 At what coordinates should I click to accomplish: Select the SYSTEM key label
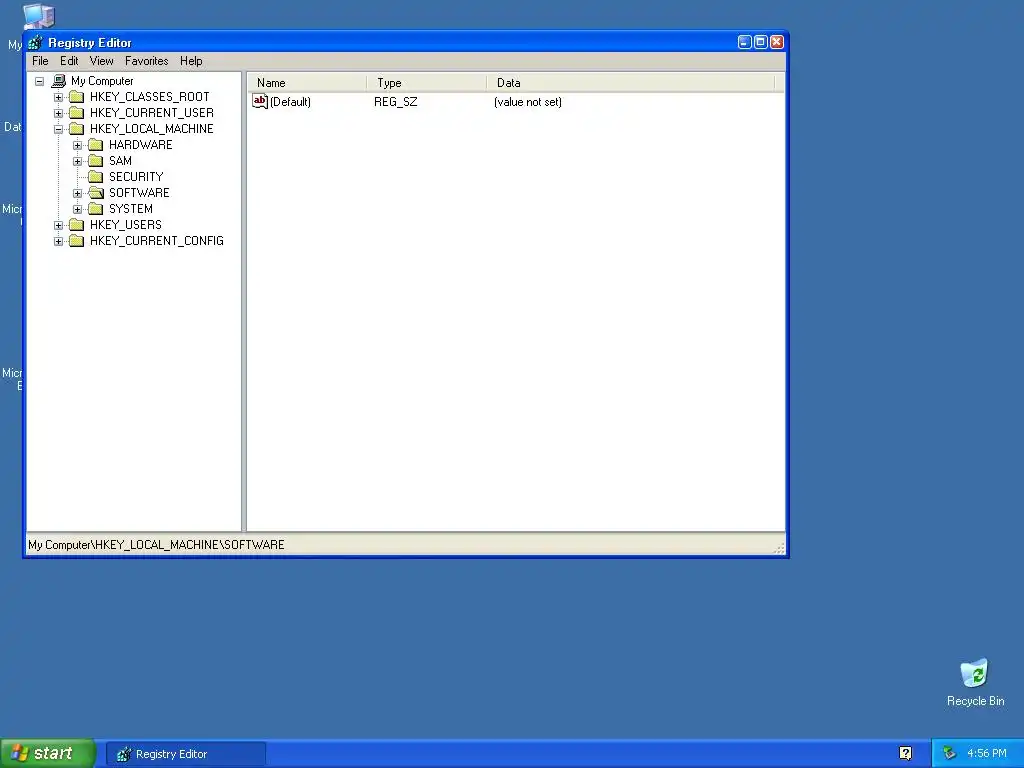131,209
